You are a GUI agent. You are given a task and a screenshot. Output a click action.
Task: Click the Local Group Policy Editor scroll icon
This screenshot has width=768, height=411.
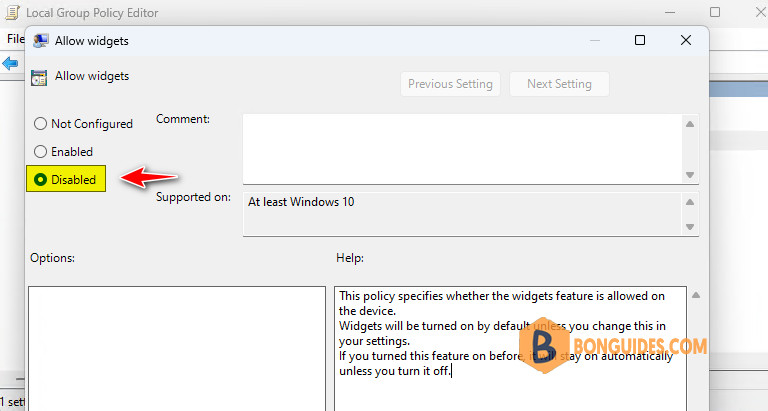coord(12,12)
